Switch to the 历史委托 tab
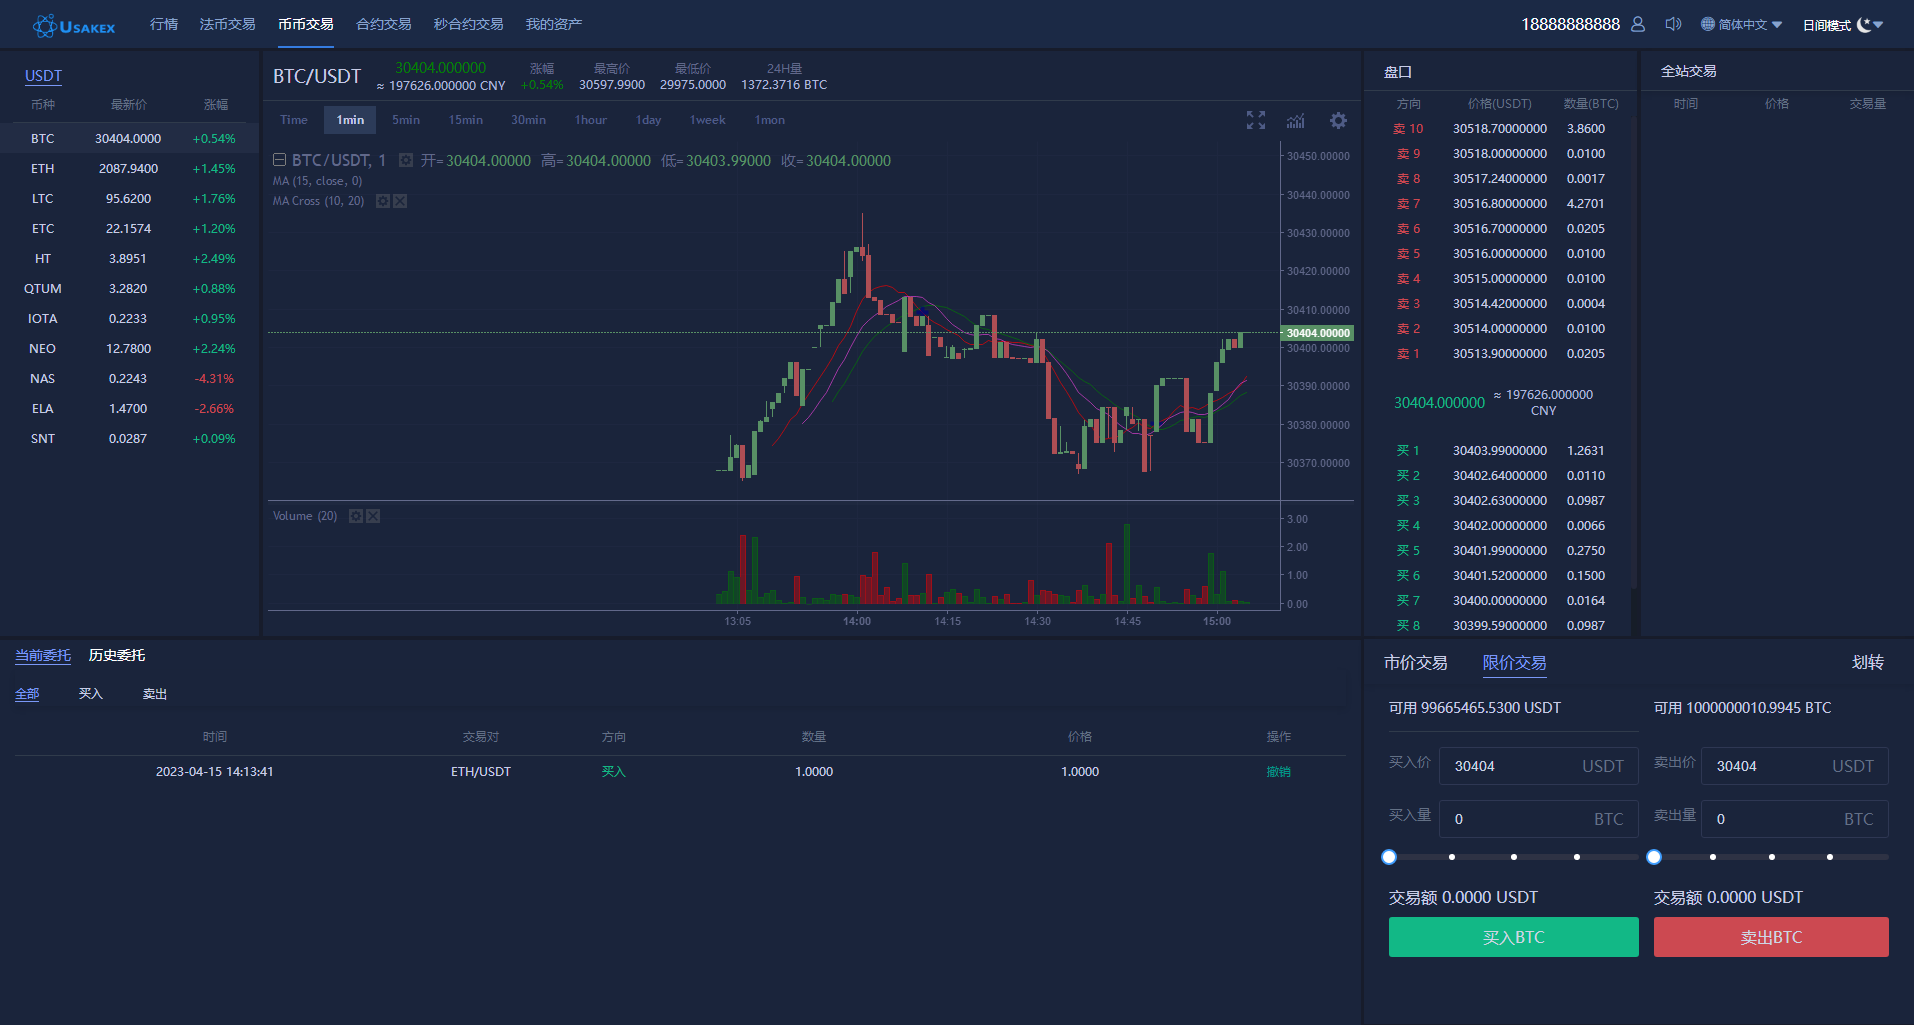 pos(117,655)
